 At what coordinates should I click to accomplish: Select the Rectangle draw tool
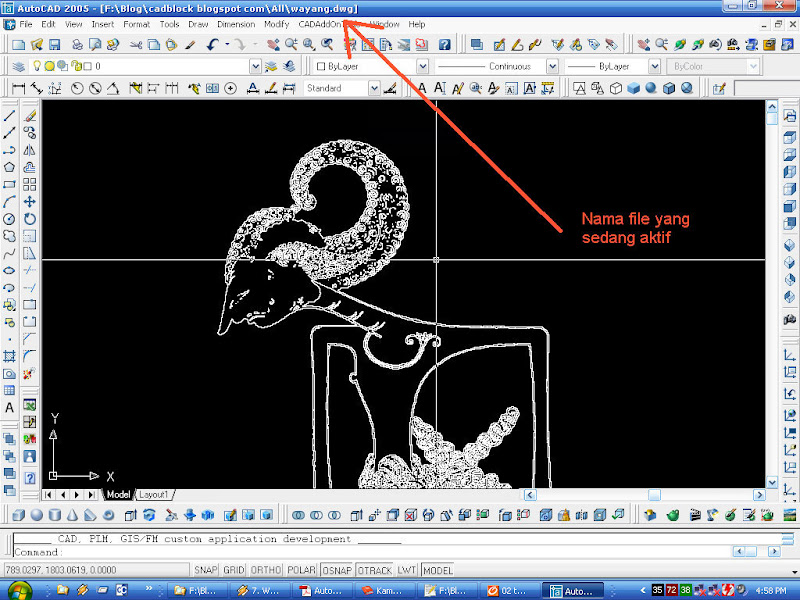tap(9, 185)
